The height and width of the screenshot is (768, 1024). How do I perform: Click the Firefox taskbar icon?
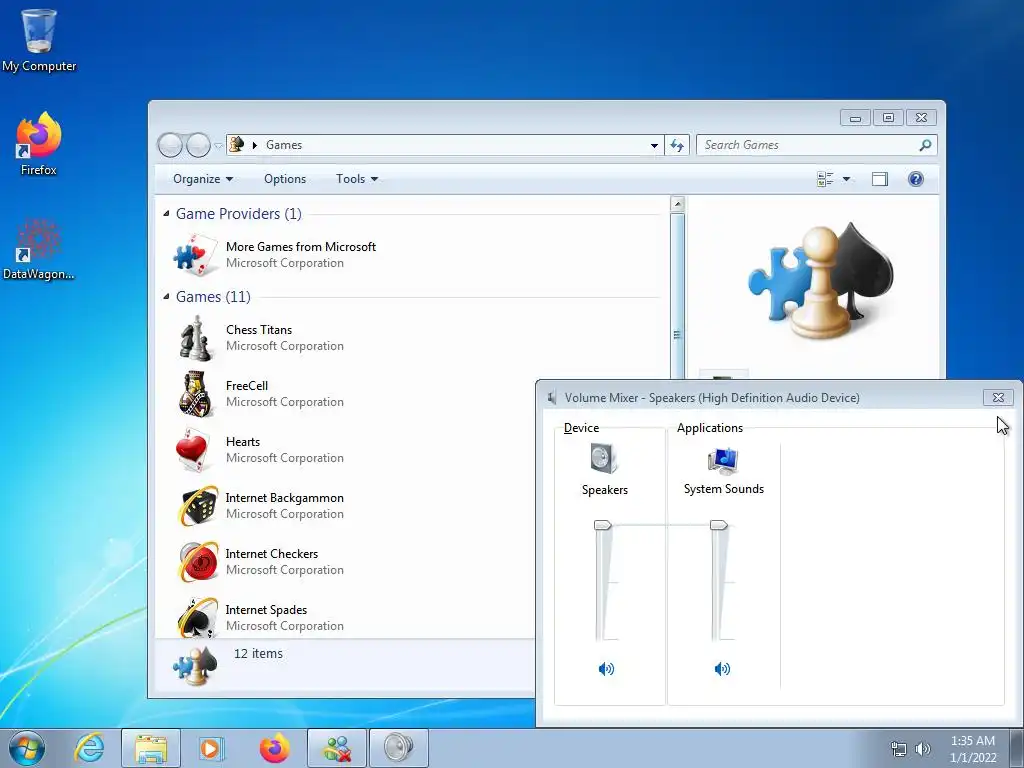(274, 748)
